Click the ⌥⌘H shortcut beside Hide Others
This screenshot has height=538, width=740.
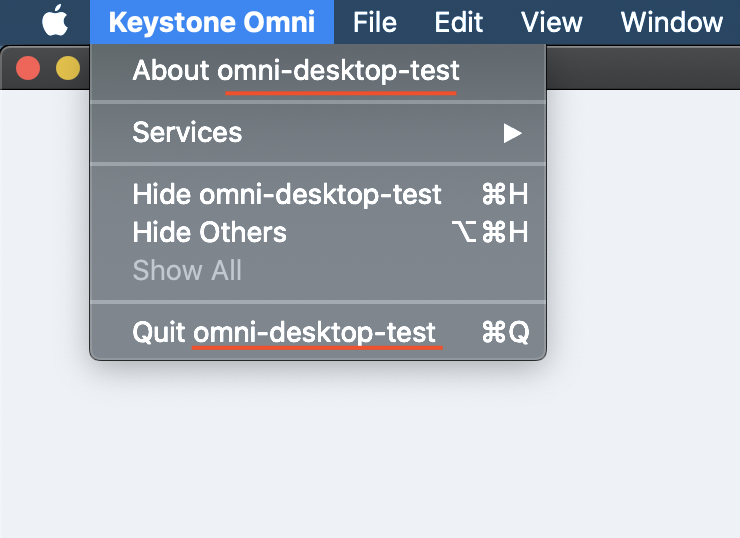(490, 232)
